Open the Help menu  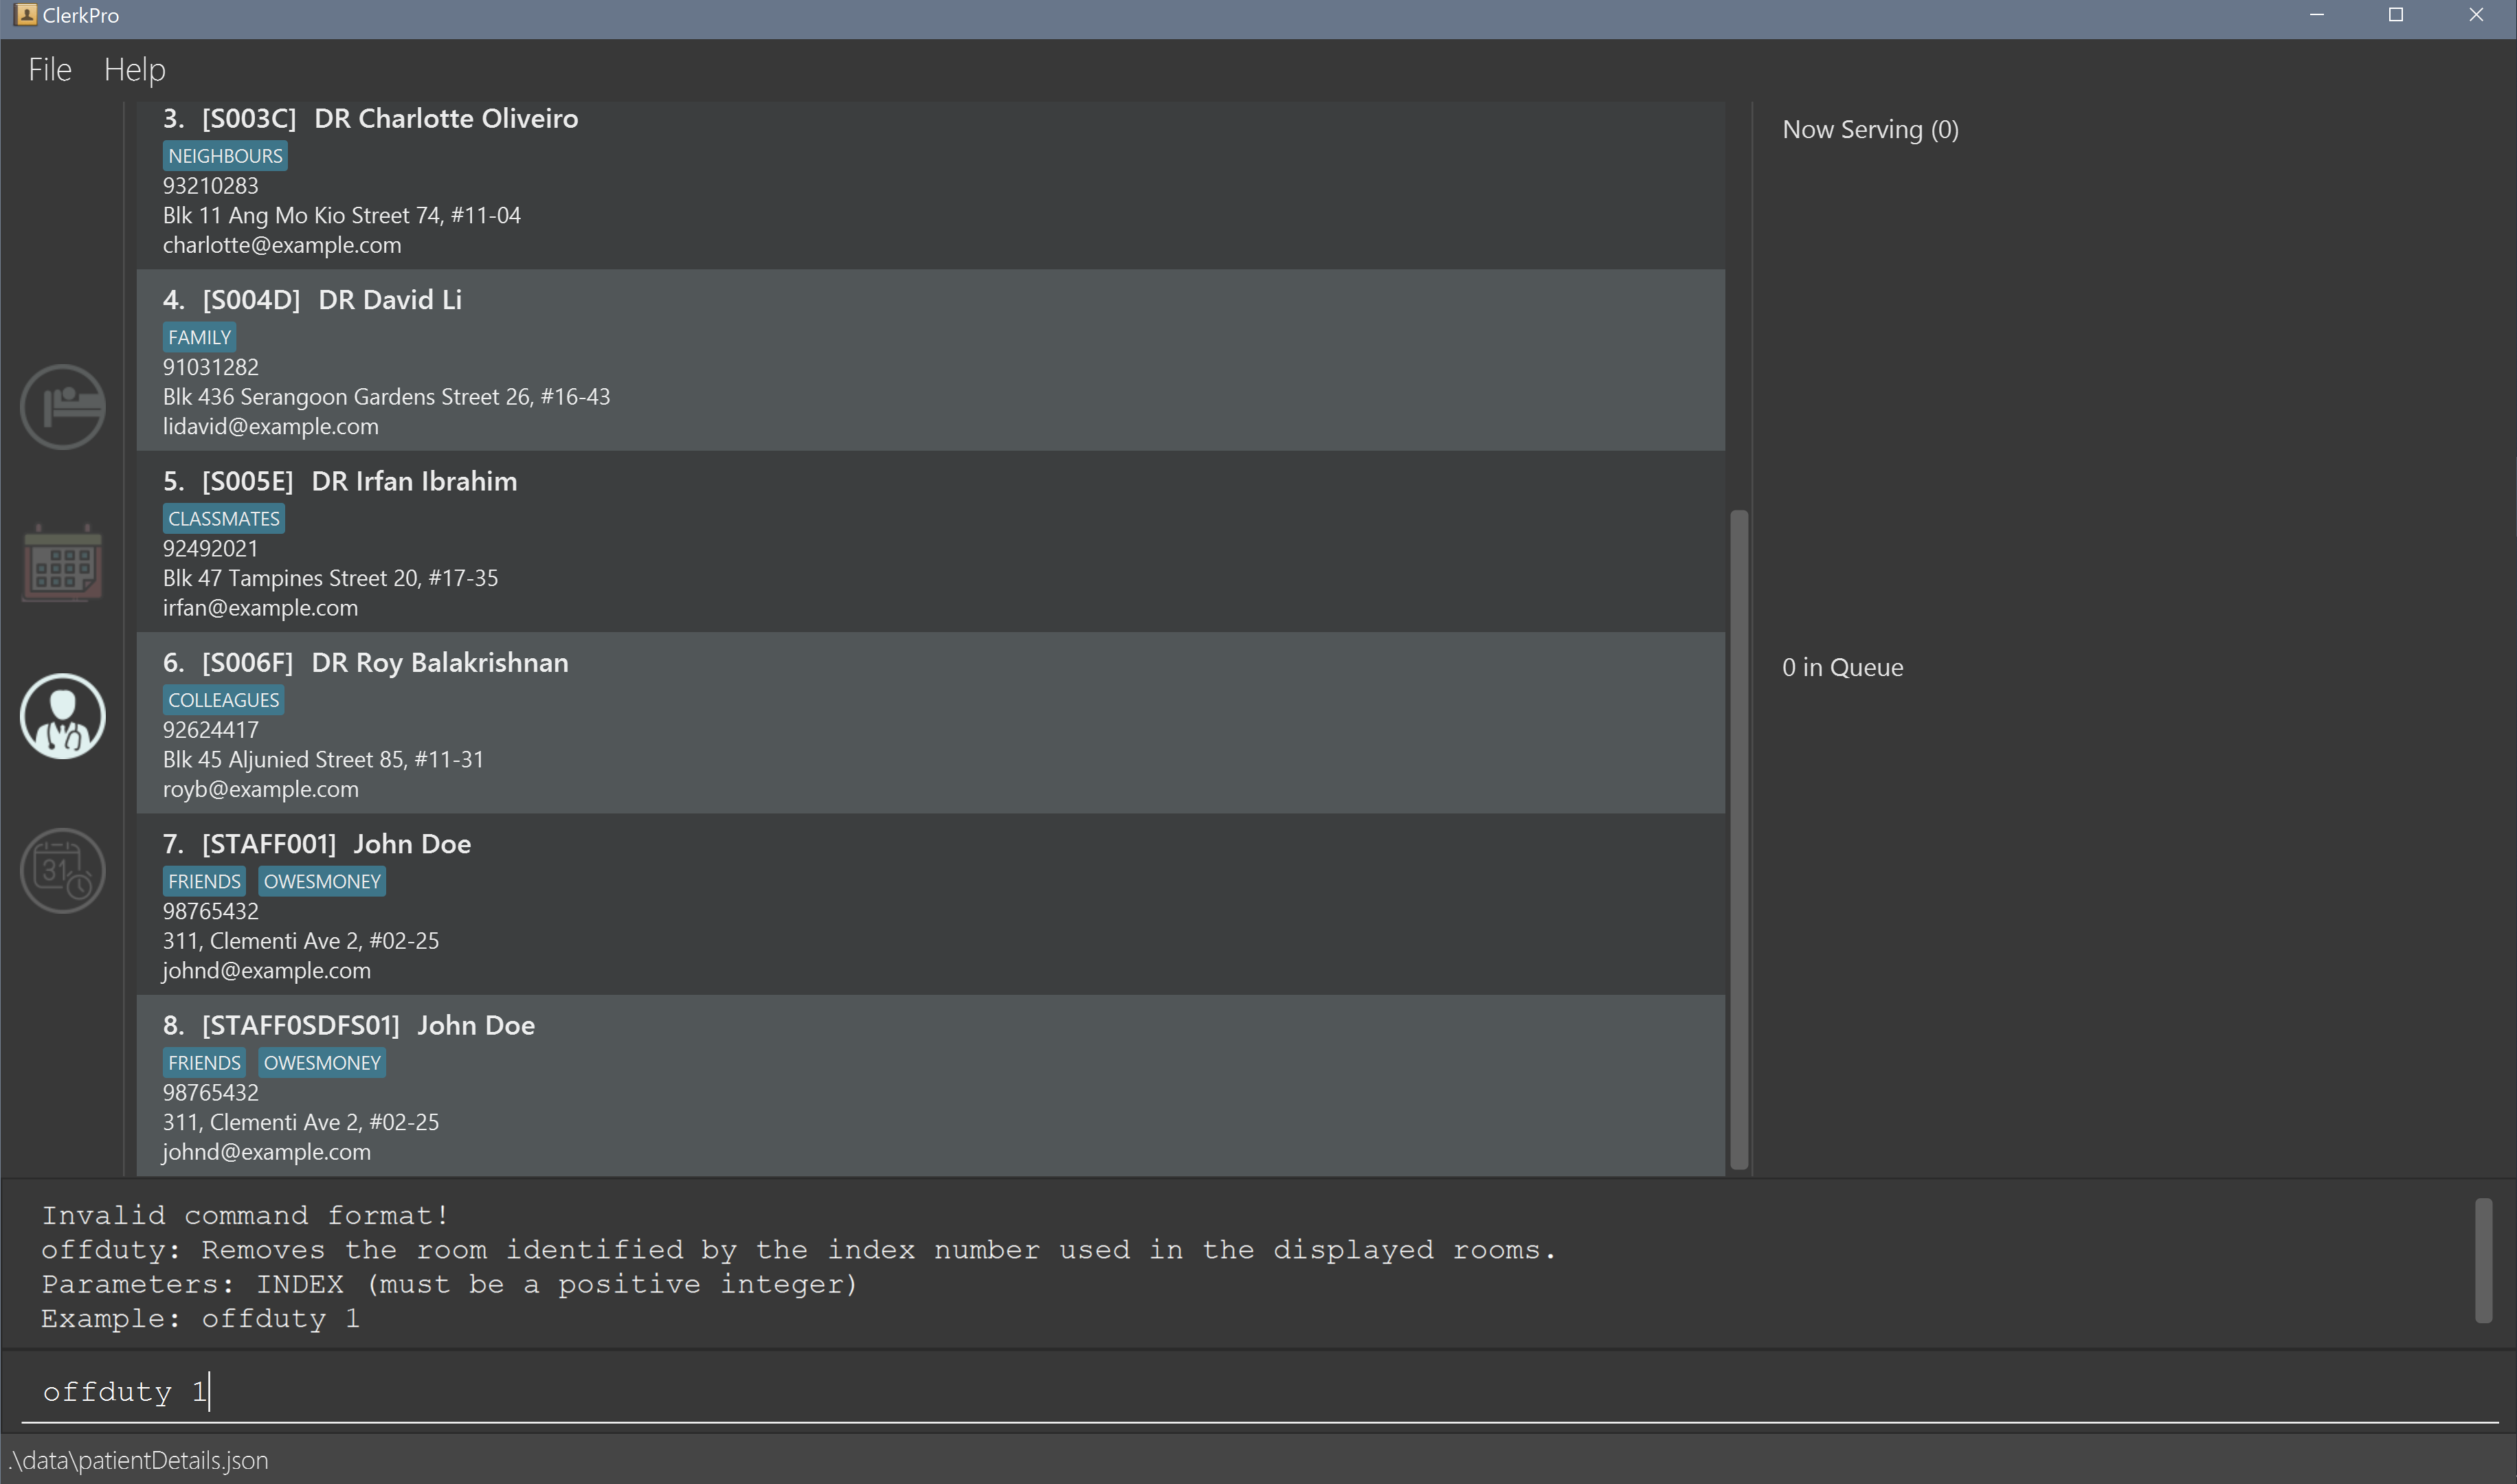point(134,69)
